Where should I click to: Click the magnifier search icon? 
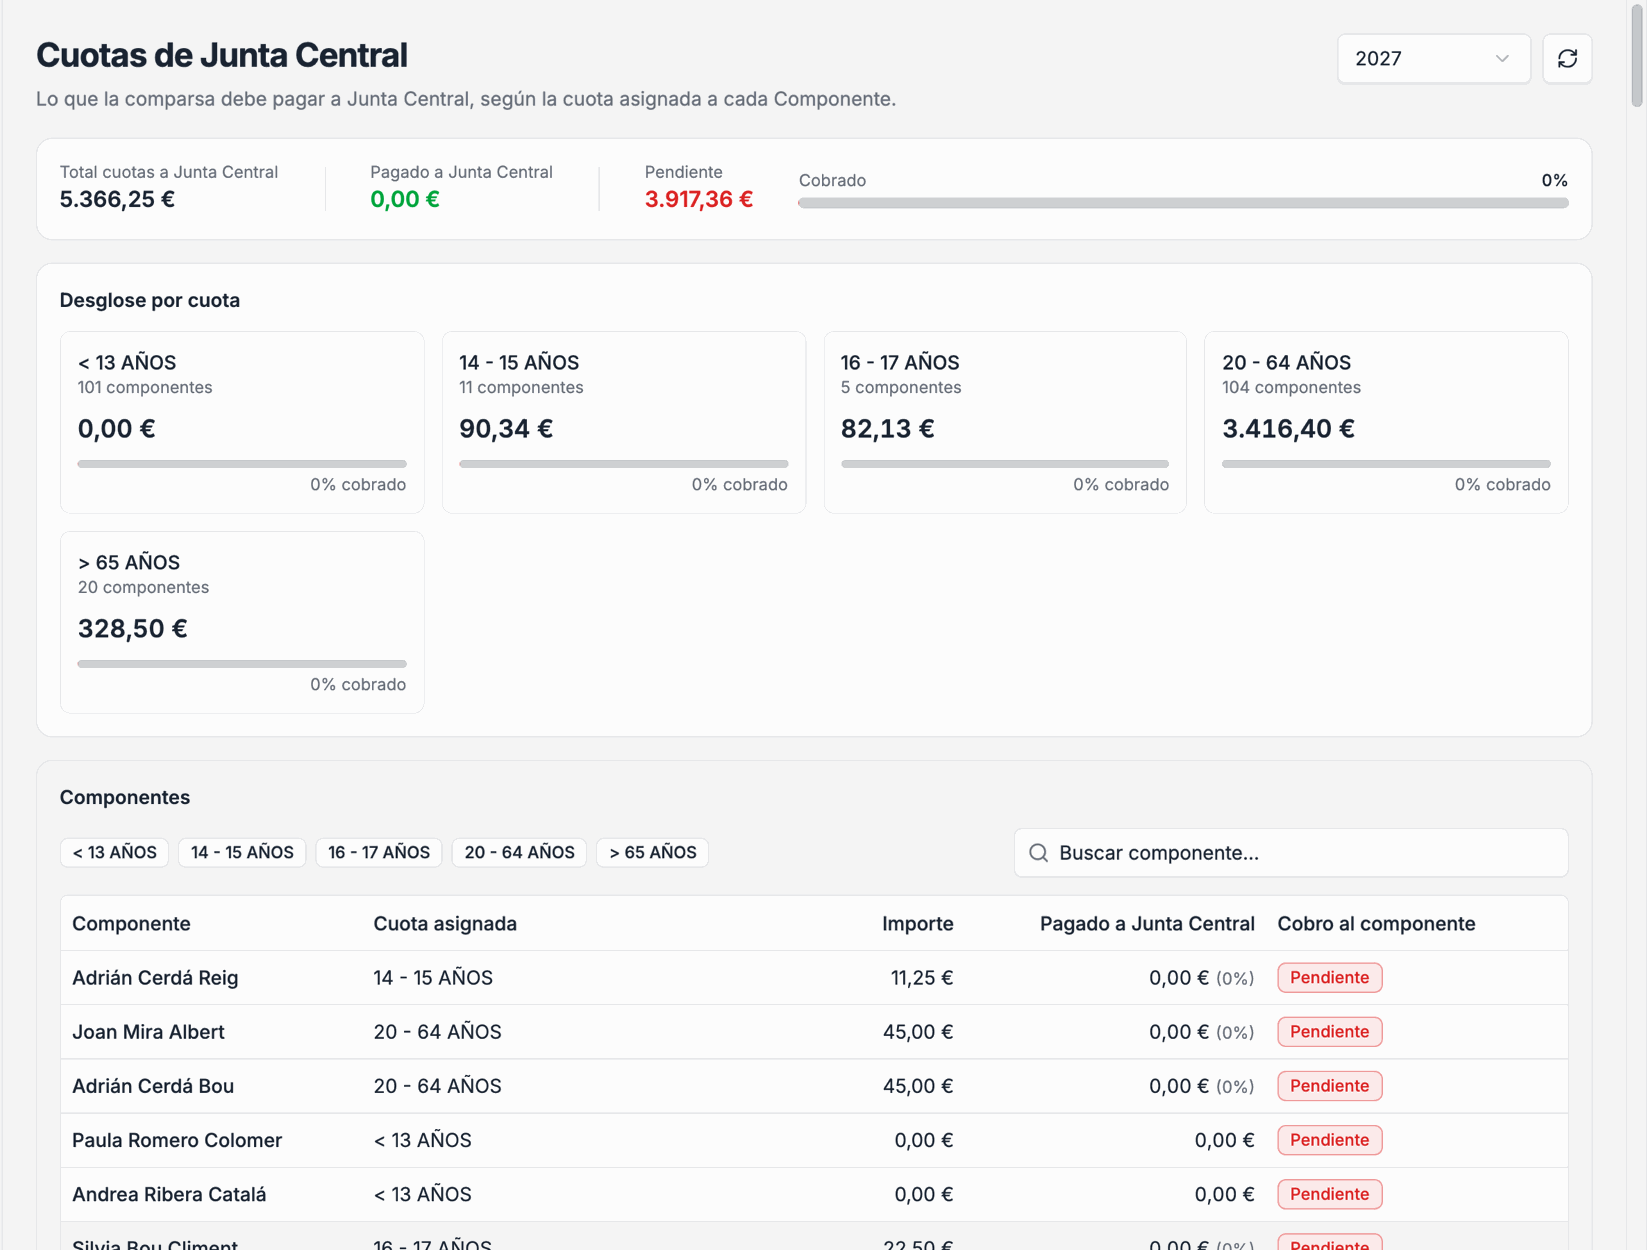point(1038,853)
